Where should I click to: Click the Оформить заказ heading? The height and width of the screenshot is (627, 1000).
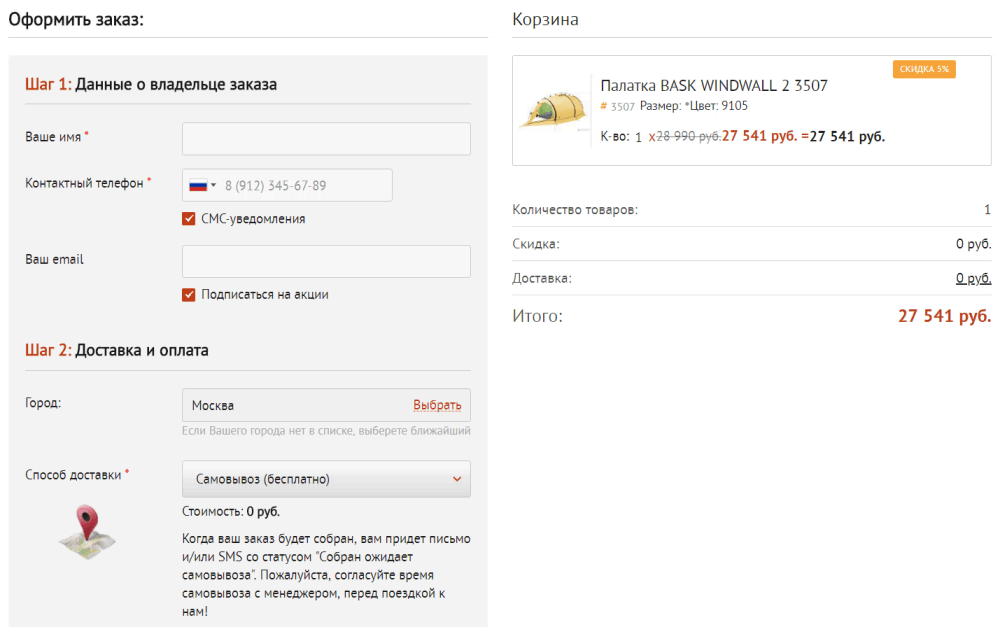coord(76,20)
